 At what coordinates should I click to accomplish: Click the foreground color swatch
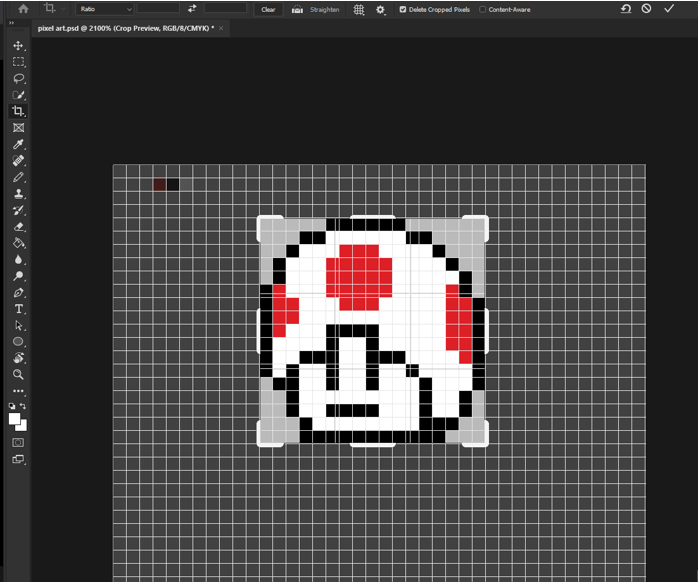15,419
